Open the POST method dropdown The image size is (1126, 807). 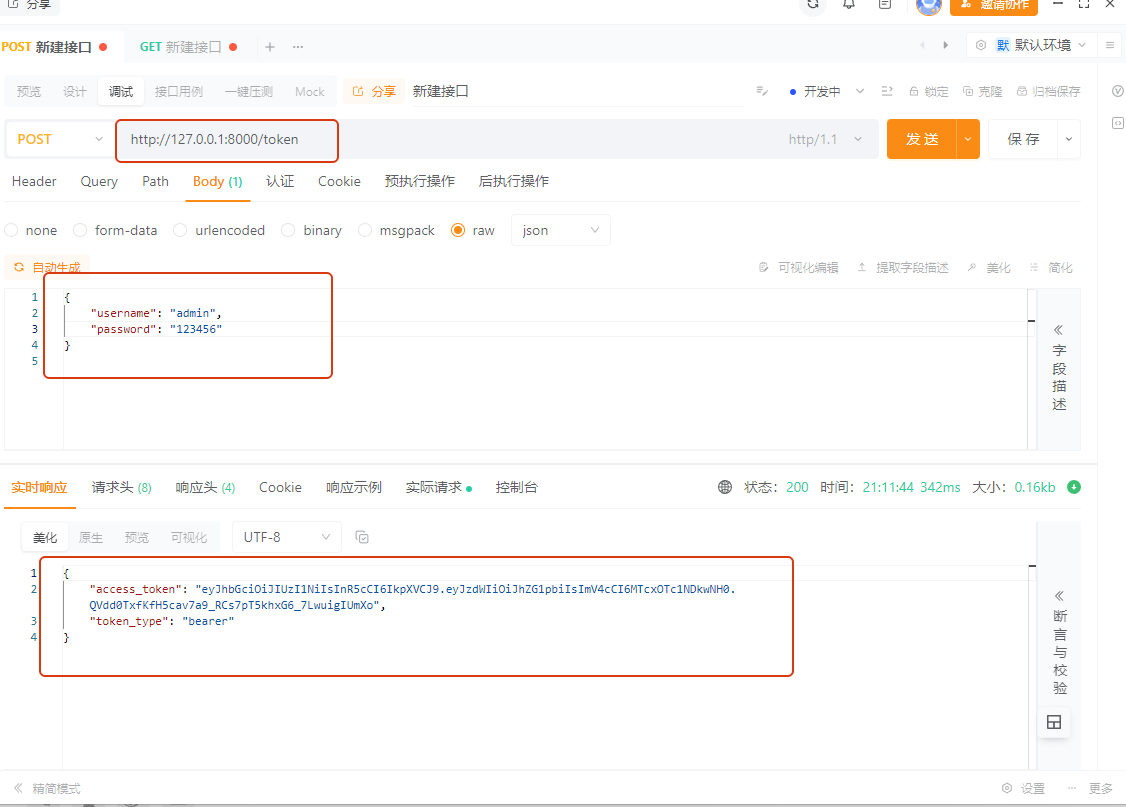59,139
